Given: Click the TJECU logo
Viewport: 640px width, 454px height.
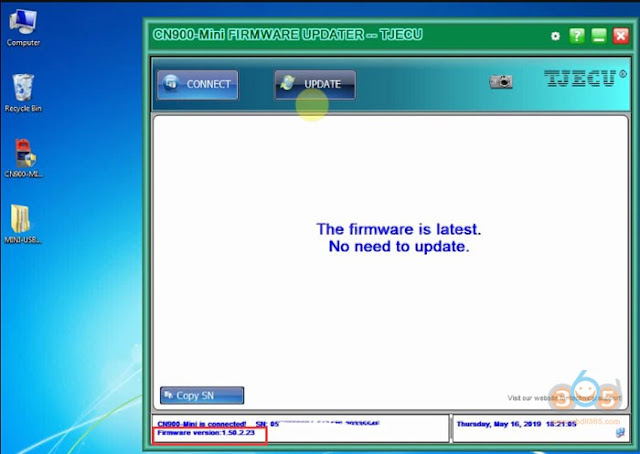Looking at the screenshot, I should tap(584, 78).
